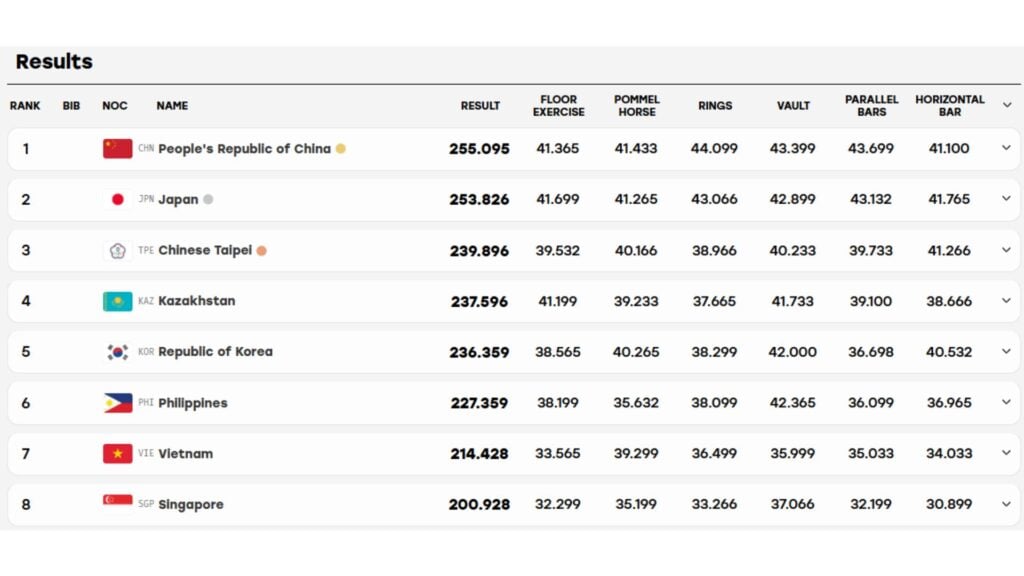Viewport: 1024px width, 576px height.
Task: Click the Philippines flag icon
Action: click(x=118, y=403)
